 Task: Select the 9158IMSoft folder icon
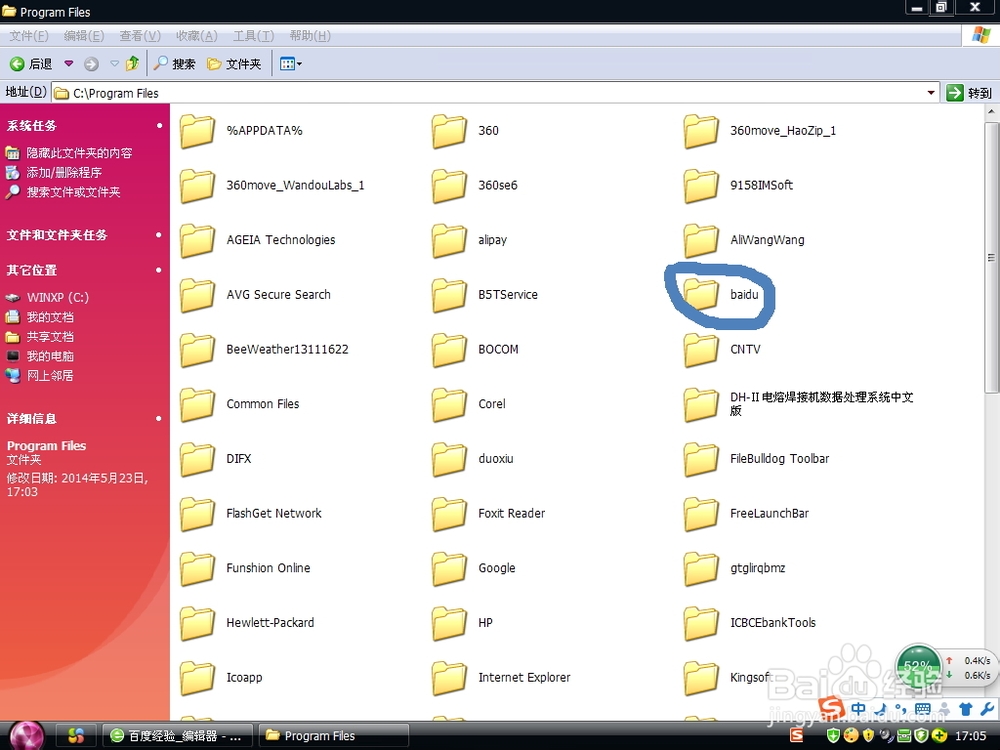click(701, 186)
